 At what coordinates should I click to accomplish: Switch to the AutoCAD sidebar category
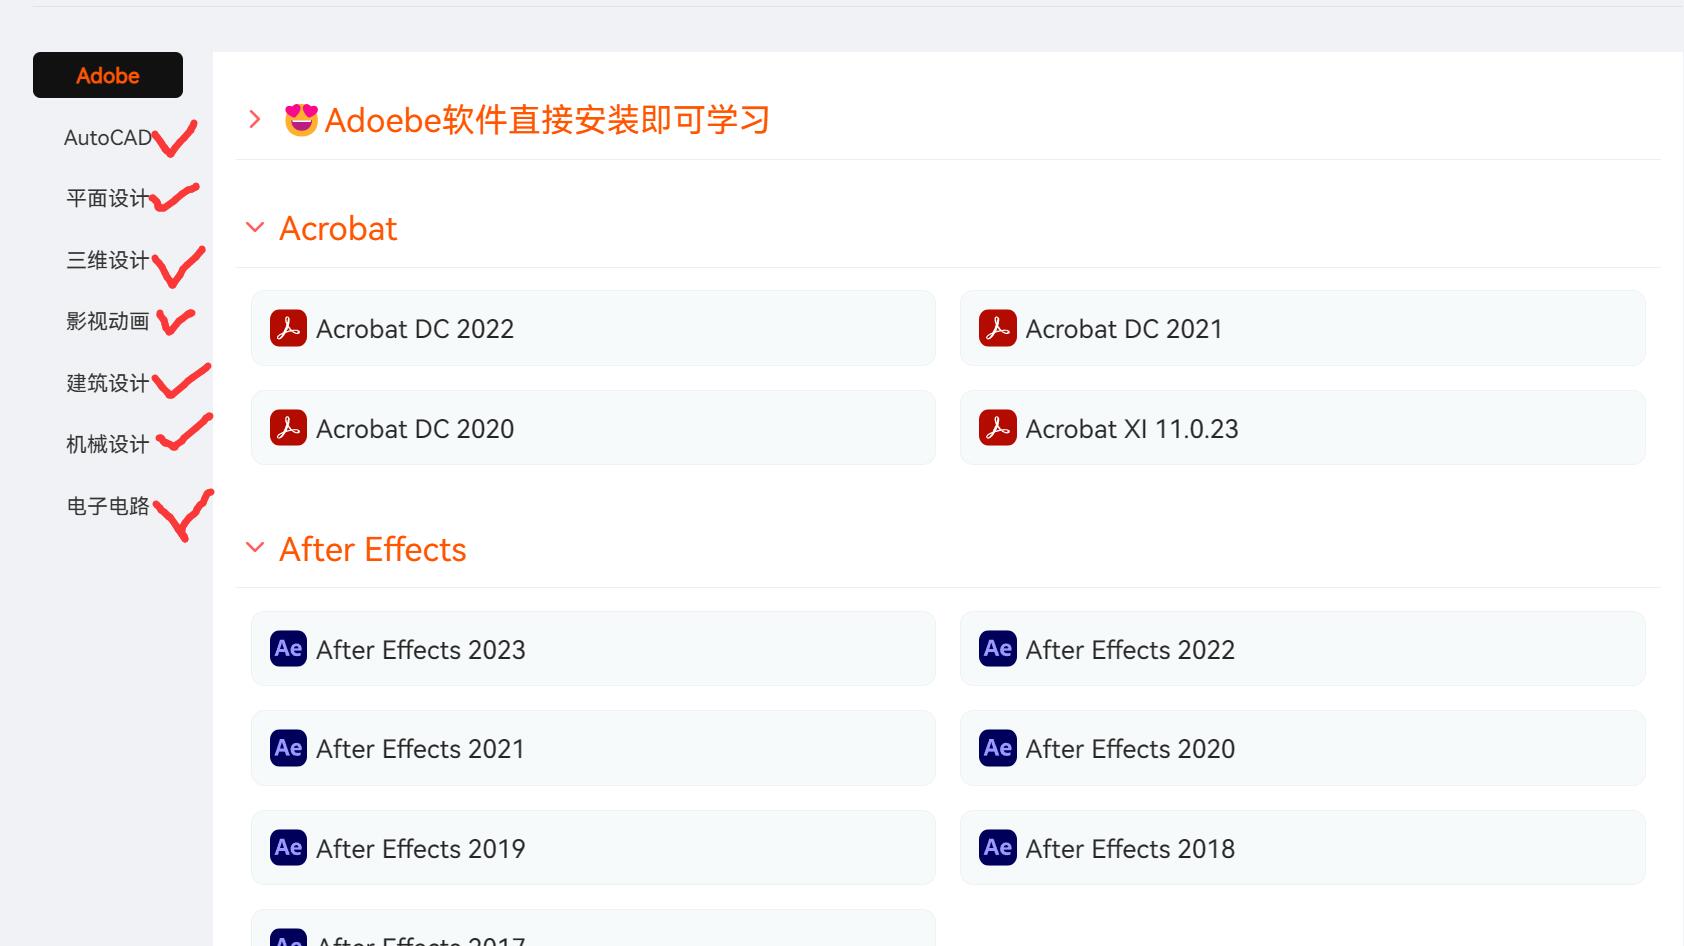[108, 138]
